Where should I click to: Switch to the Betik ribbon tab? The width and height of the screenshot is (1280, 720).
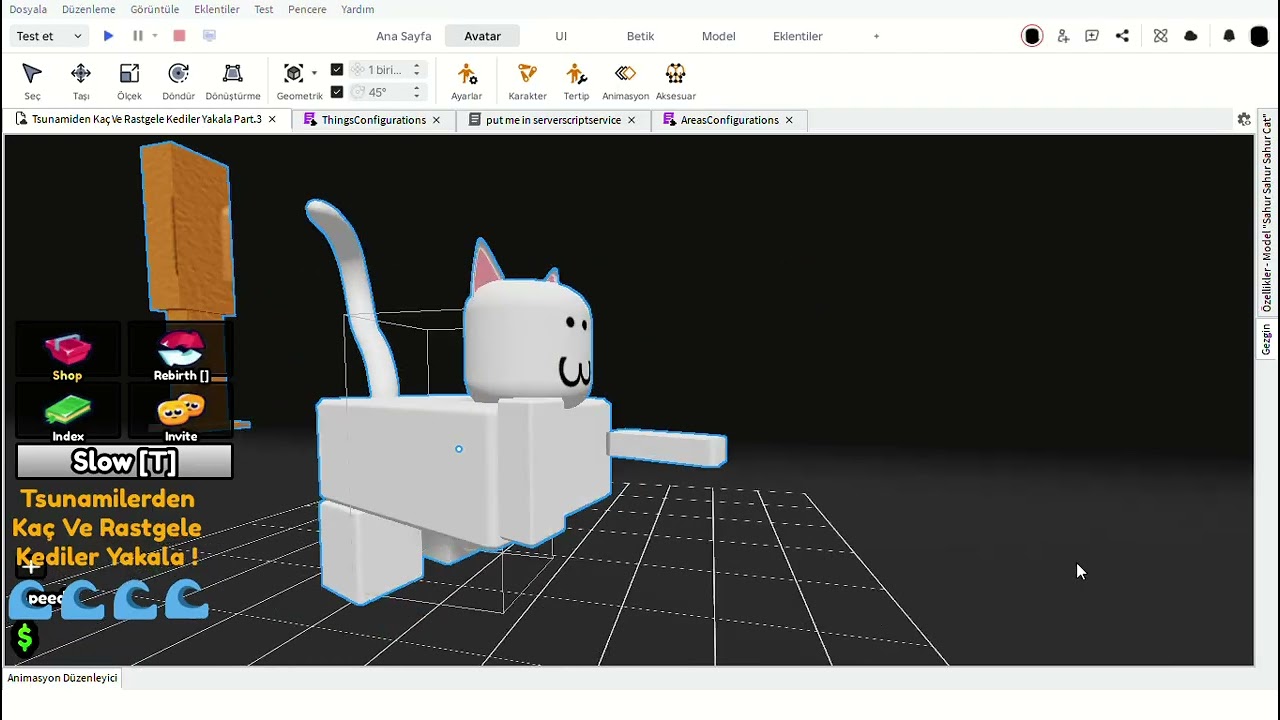tap(640, 36)
